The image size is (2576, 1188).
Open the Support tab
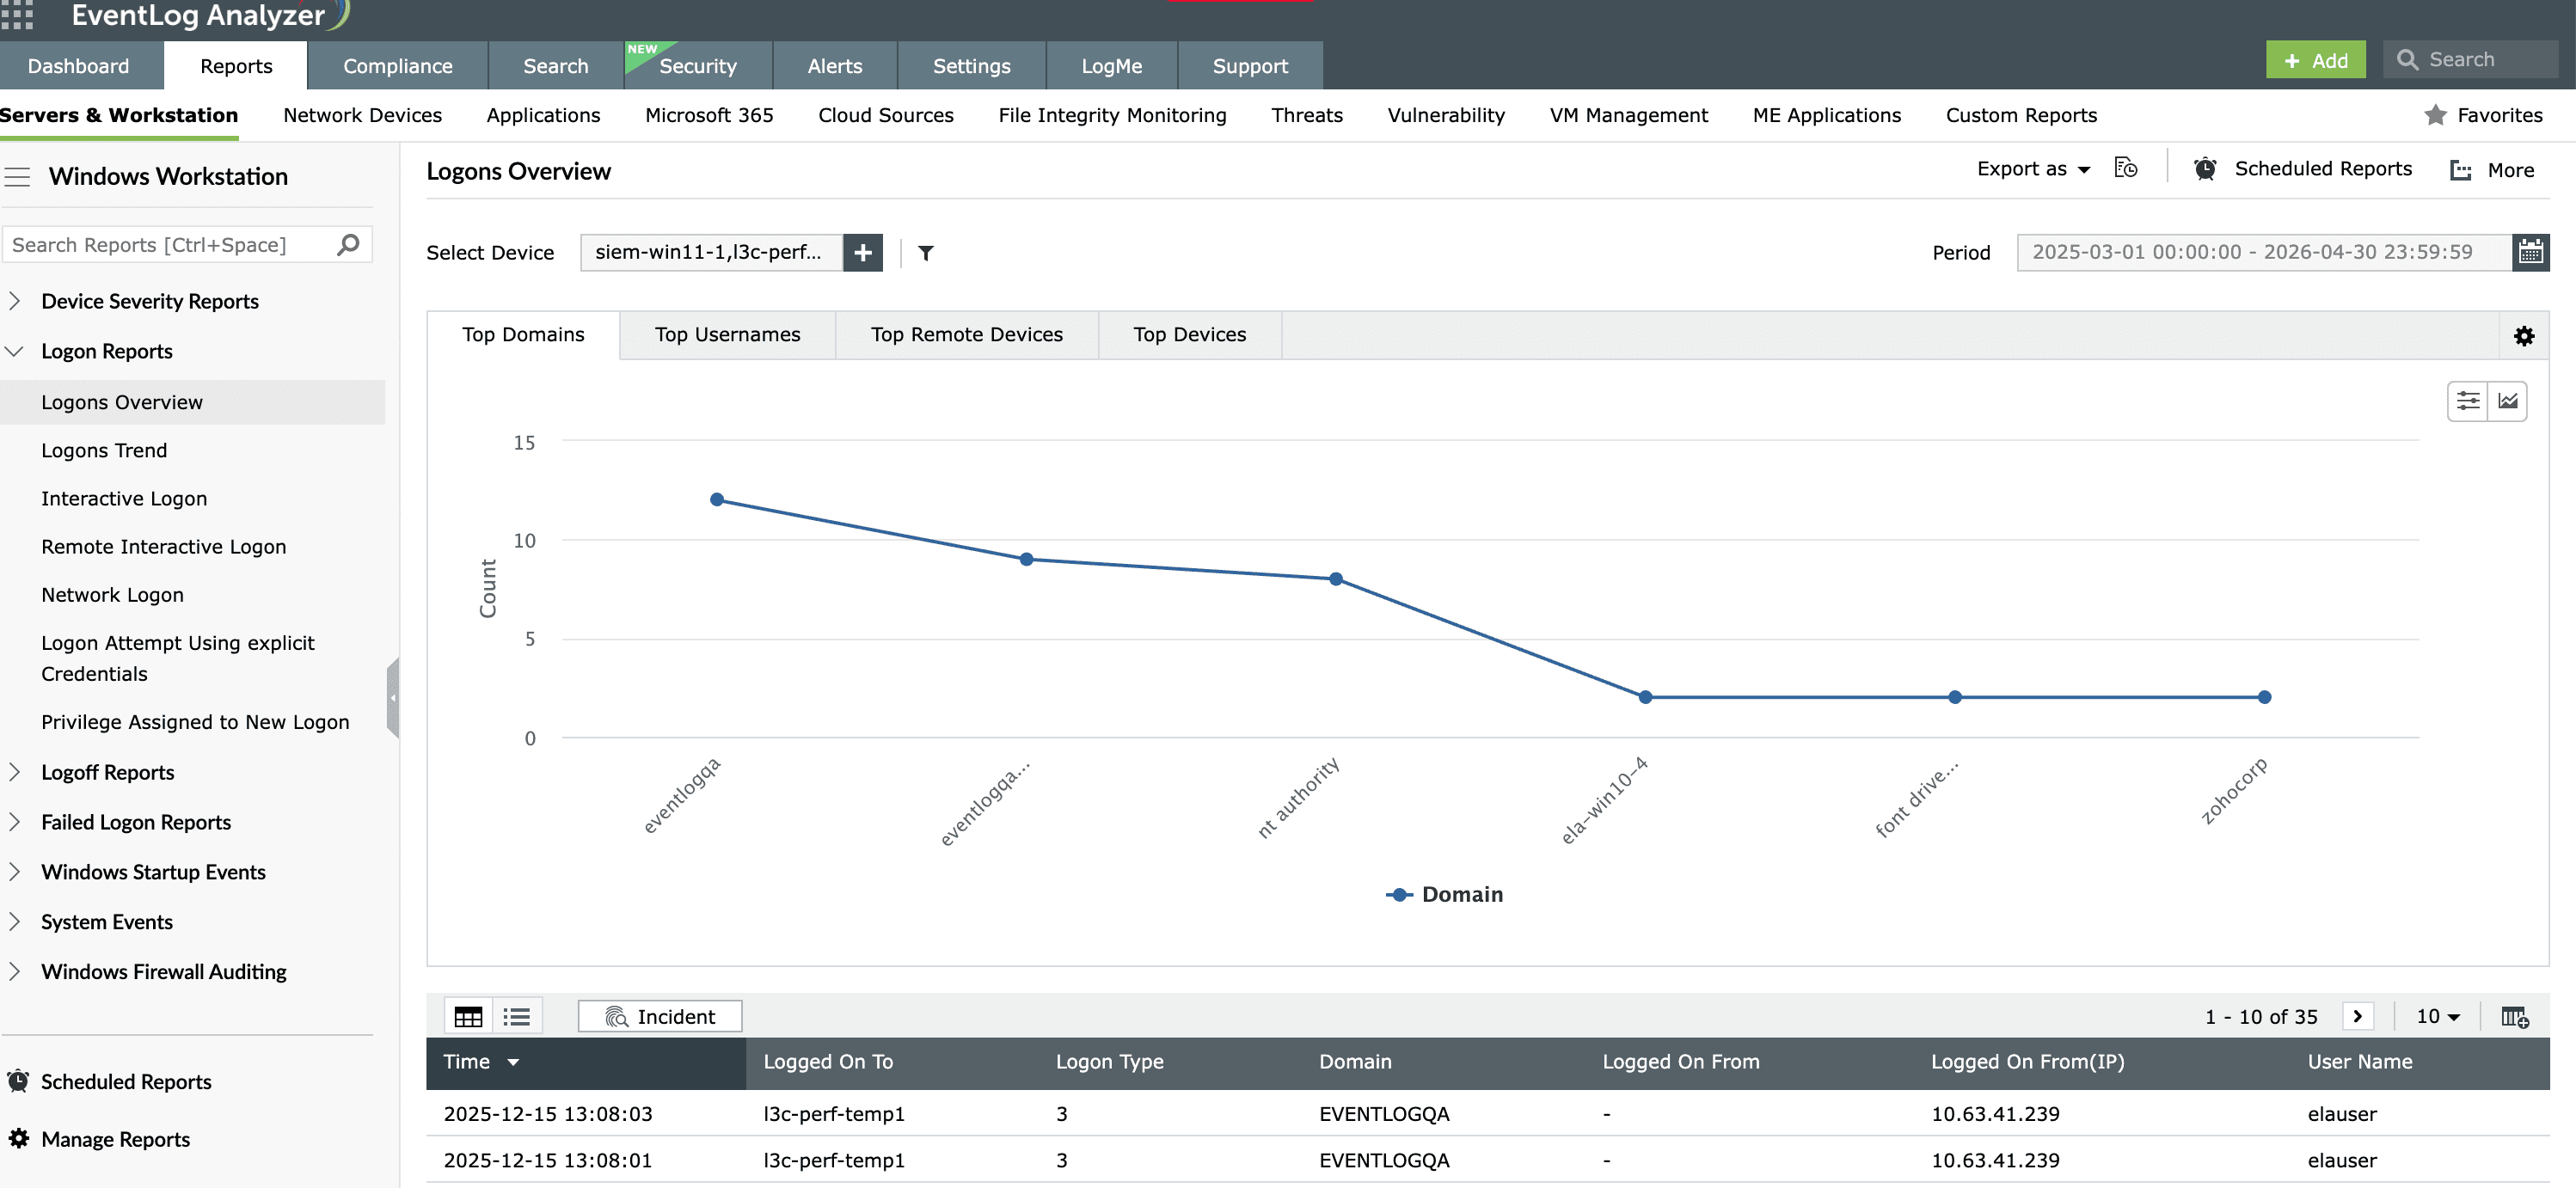1250,66
